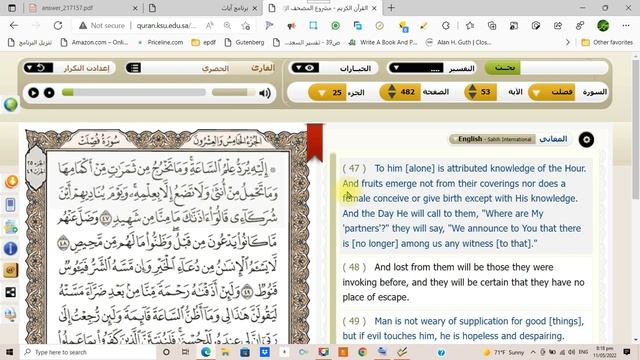Open the epdf bookmarks folder

click(x=204, y=42)
